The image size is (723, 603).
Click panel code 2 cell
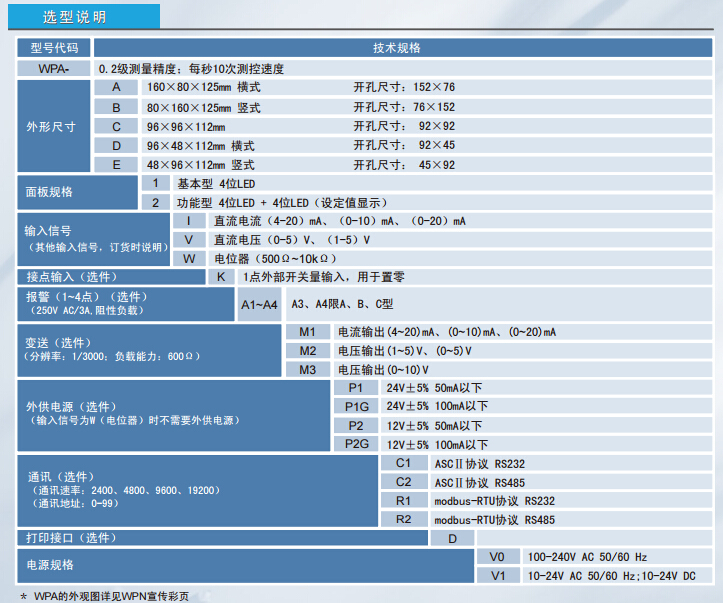(x=155, y=203)
